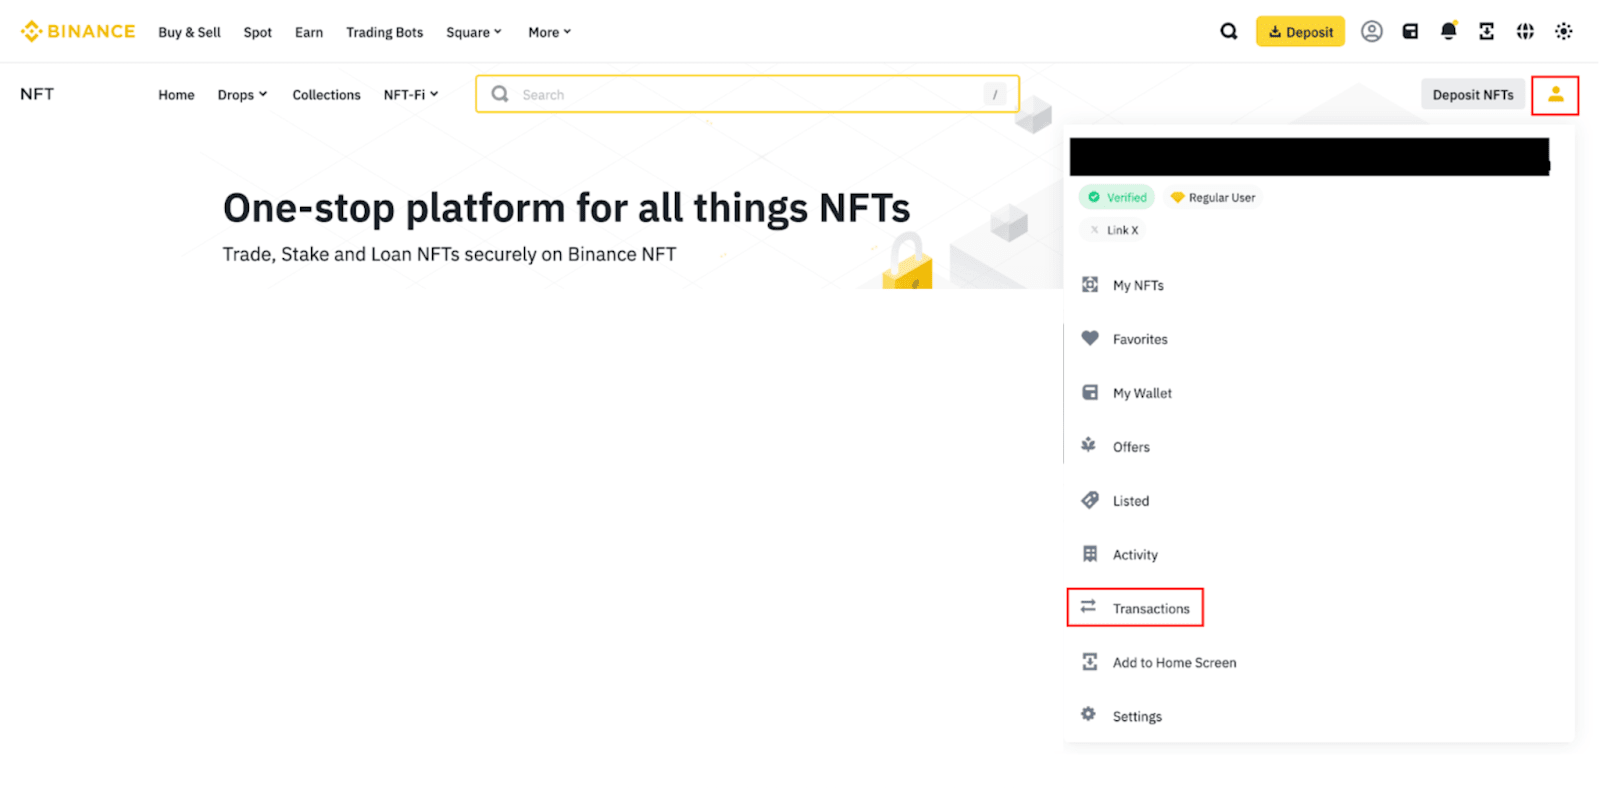Open the account profile icon in header
The height and width of the screenshot is (788, 1600).
click(1371, 32)
